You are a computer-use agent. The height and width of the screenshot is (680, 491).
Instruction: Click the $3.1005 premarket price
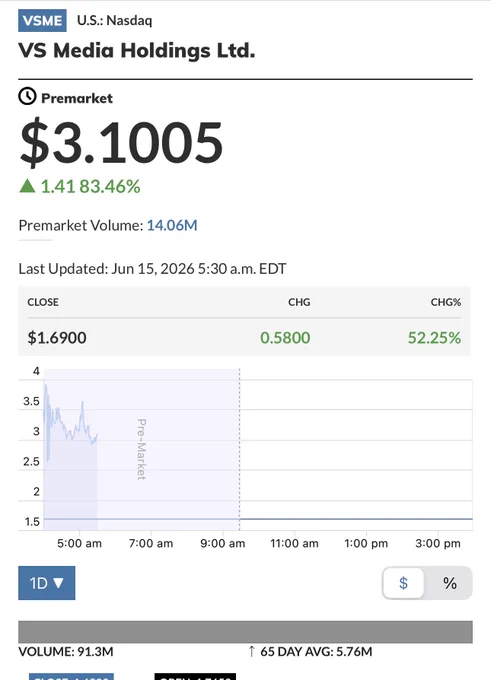point(121,142)
